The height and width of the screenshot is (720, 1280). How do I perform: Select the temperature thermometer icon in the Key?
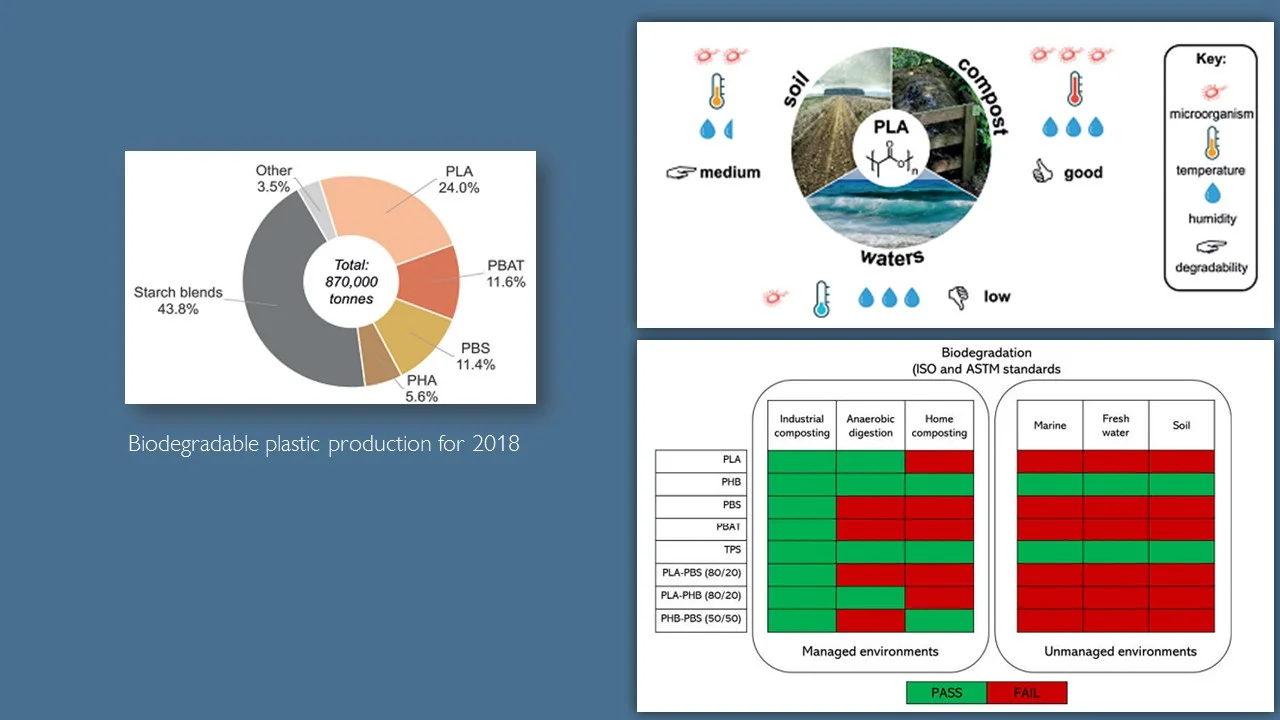click(1211, 143)
